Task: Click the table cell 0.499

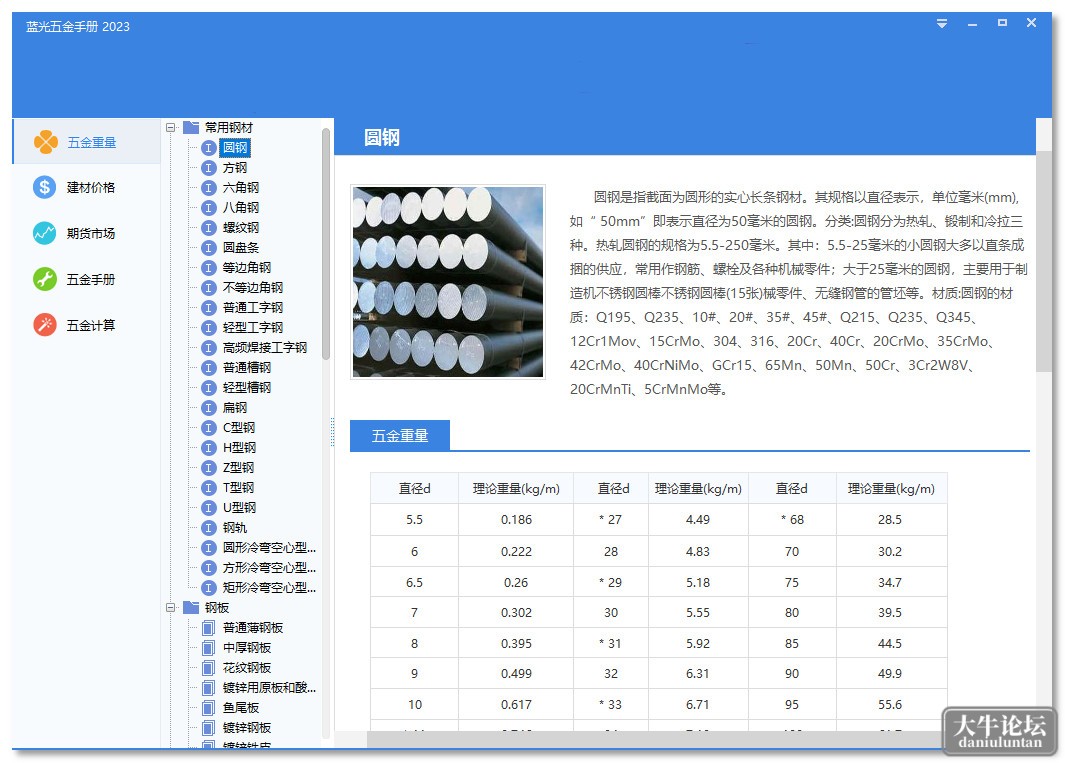Action: pos(516,674)
